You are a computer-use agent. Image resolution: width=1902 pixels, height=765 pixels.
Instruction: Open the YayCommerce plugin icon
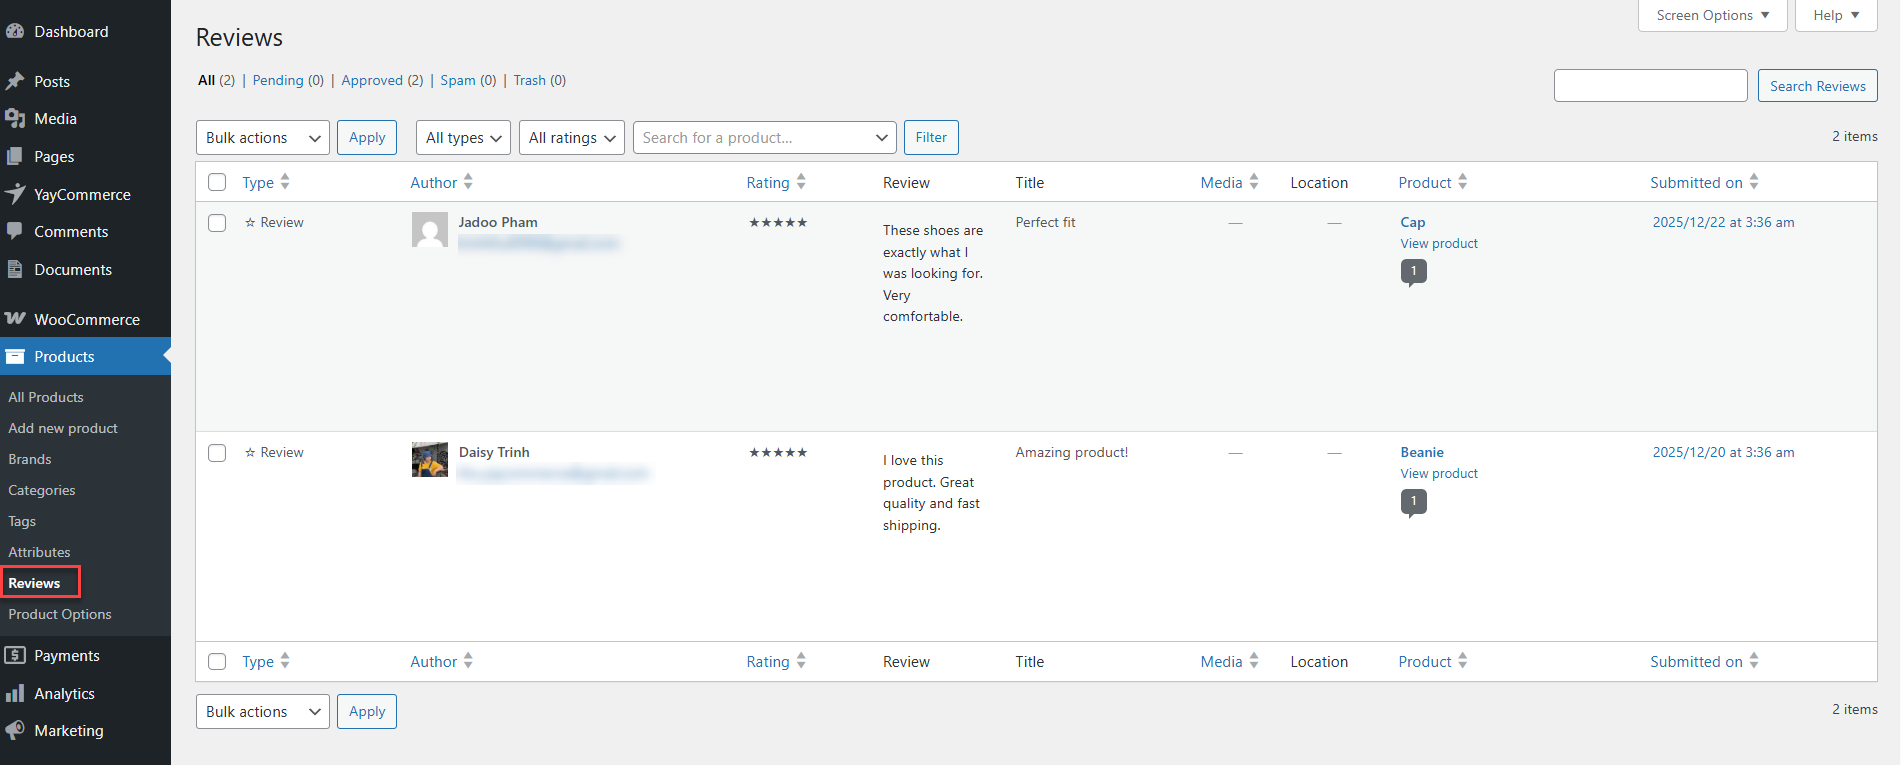[x=15, y=194]
